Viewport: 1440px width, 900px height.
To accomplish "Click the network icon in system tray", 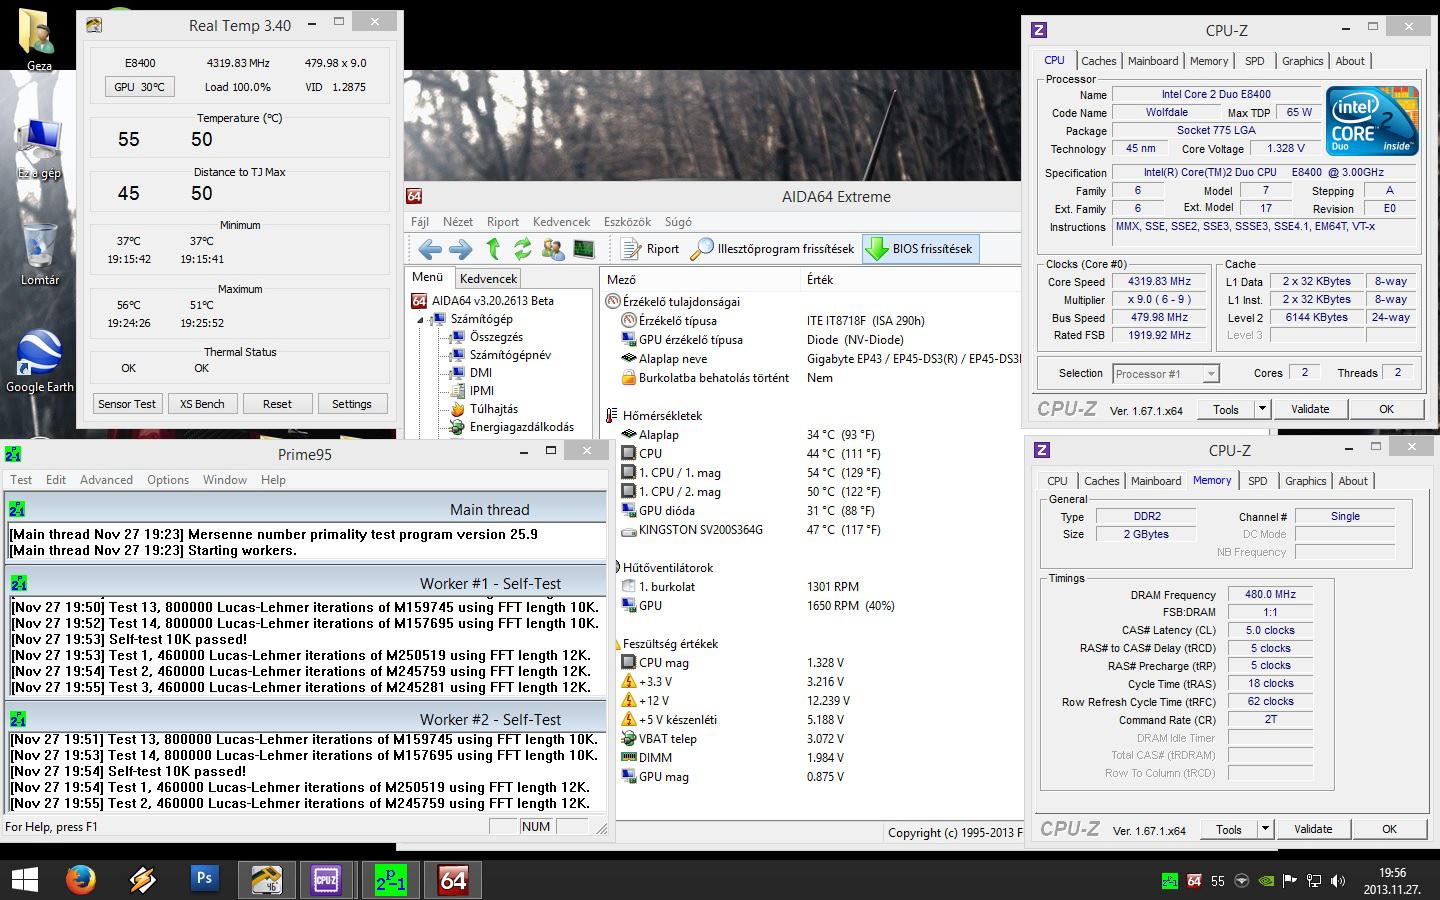I will click(1314, 881).
